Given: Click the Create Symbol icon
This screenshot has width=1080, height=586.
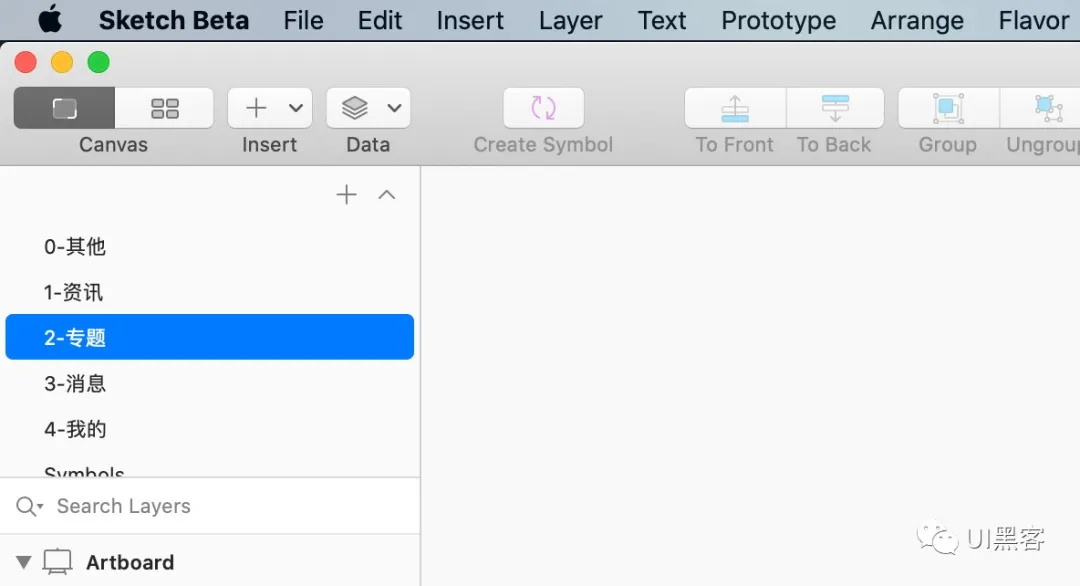Looking at the screenshot, I should (543, 108).
